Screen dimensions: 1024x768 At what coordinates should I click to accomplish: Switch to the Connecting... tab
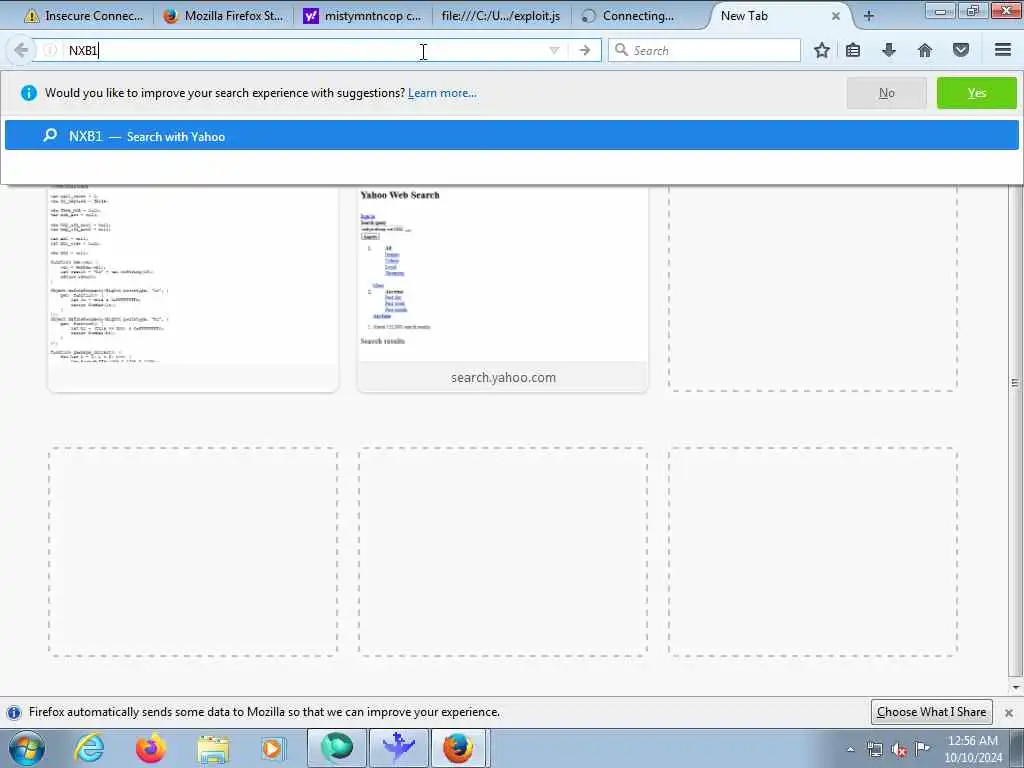[639, 16]
